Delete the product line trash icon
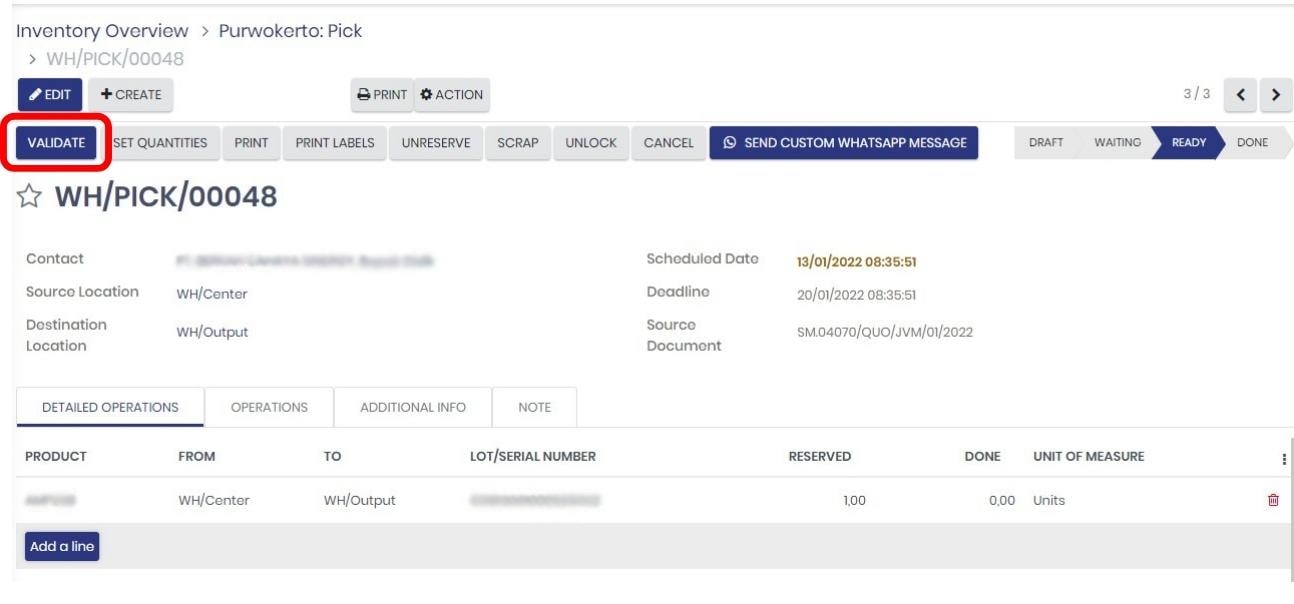 1273,500
